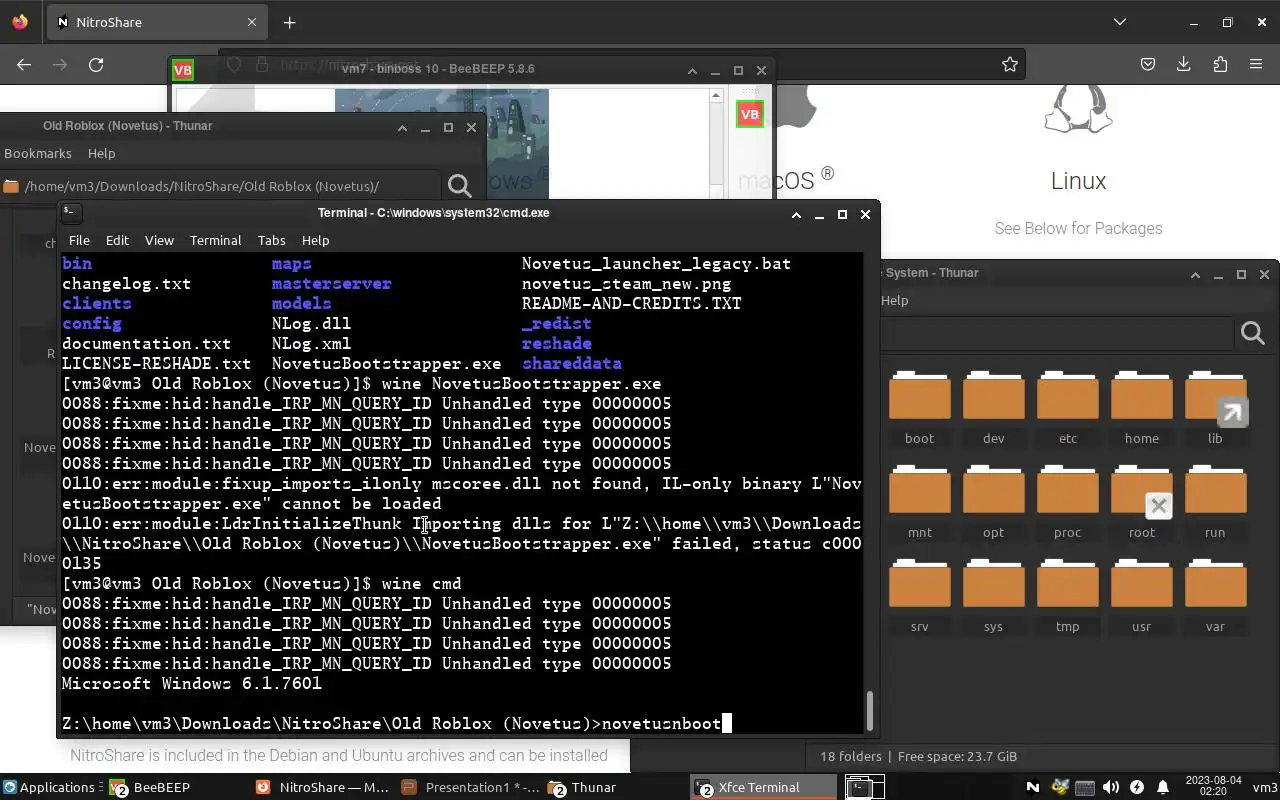Open the Help menu in Terminal
Screen dimensions: 1280x800
tap(315, 240)
